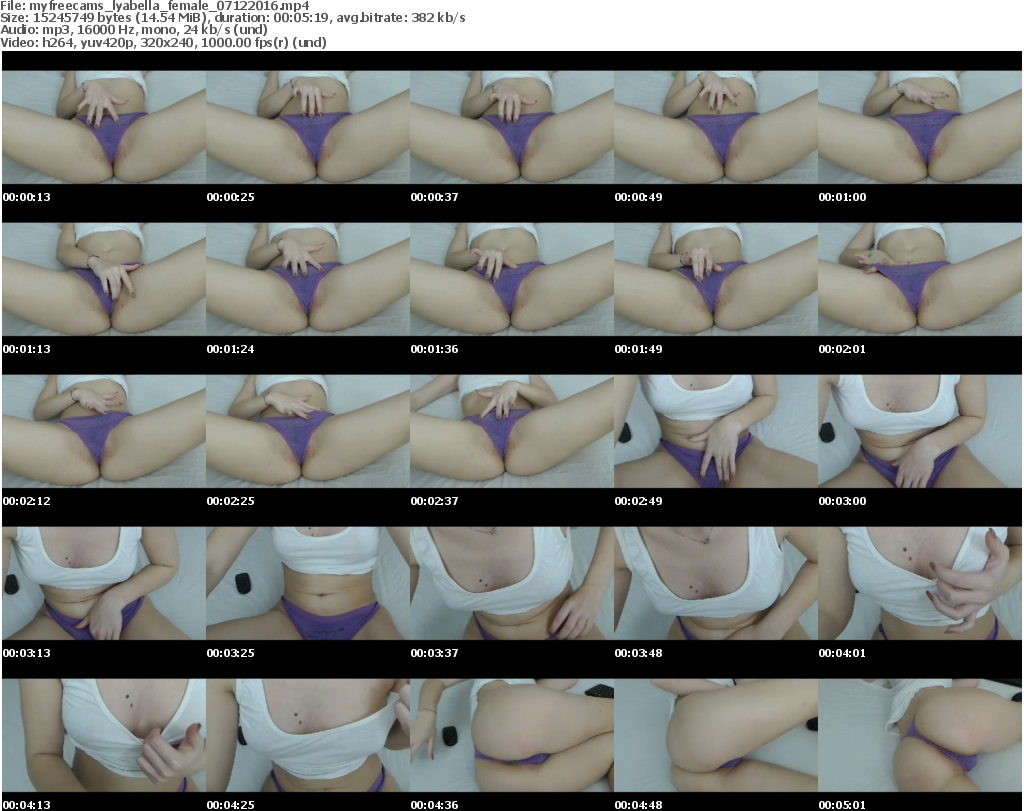The image size is (1024, 811).
Task: Select the time caption 00:02:12
Action: tap(27, 501)
